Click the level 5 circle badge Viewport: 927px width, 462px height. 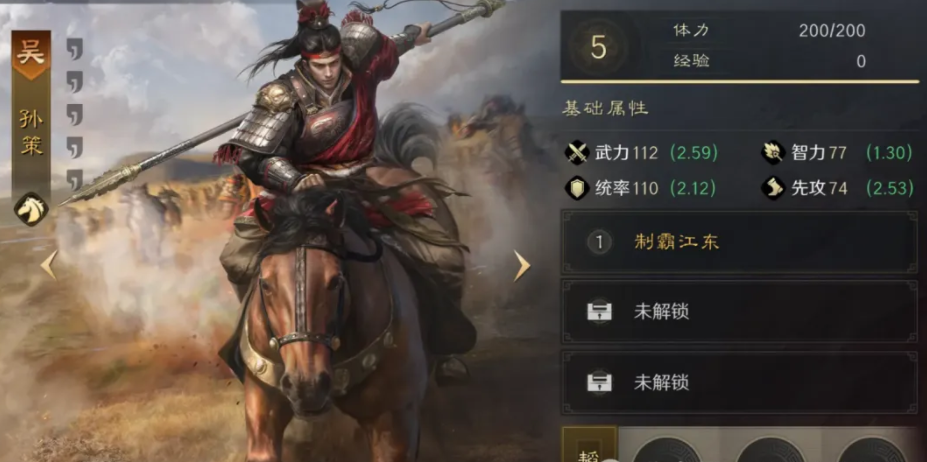[598, 48]
